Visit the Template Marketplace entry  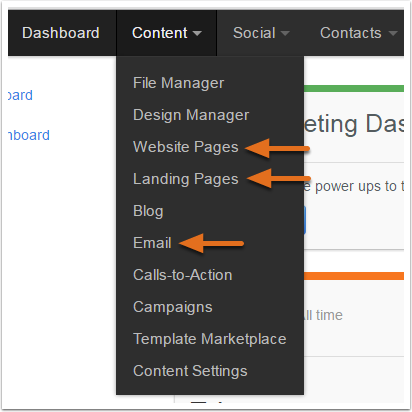click(x=210, y=339)
